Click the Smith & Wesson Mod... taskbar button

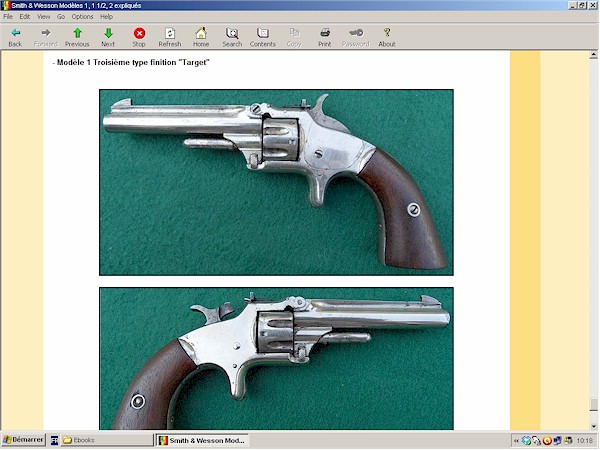pos(203,440)
